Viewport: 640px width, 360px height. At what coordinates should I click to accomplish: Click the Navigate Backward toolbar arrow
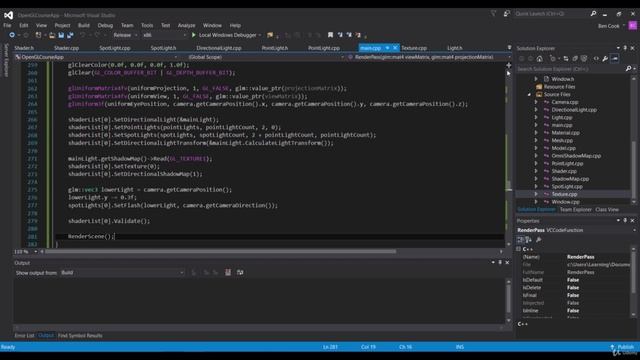tap(12, 36)
